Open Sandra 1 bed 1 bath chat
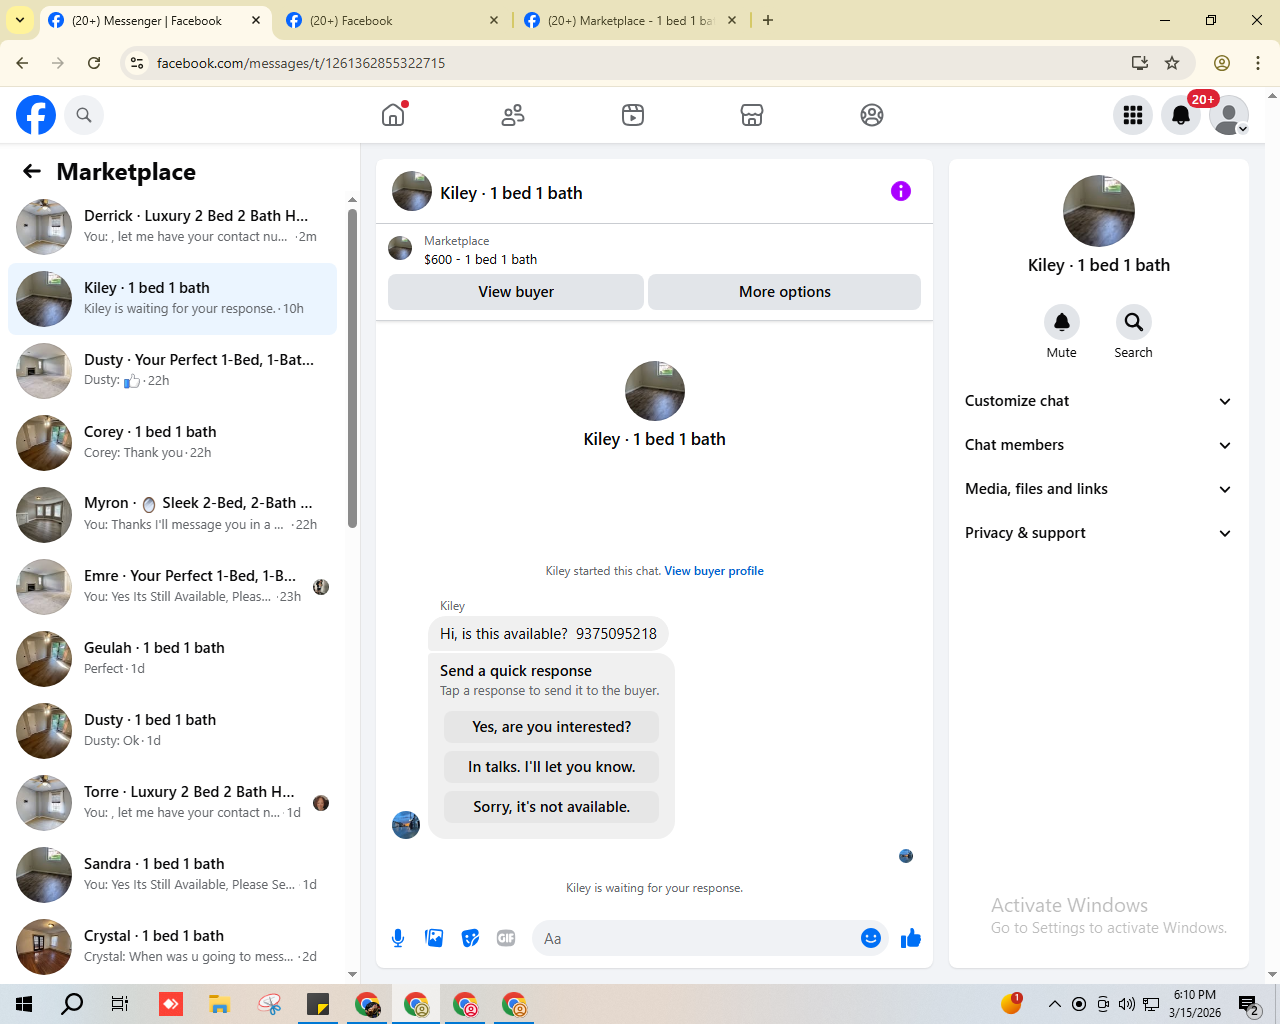This screenshot has height=1024, width=1280. [172, 875]
